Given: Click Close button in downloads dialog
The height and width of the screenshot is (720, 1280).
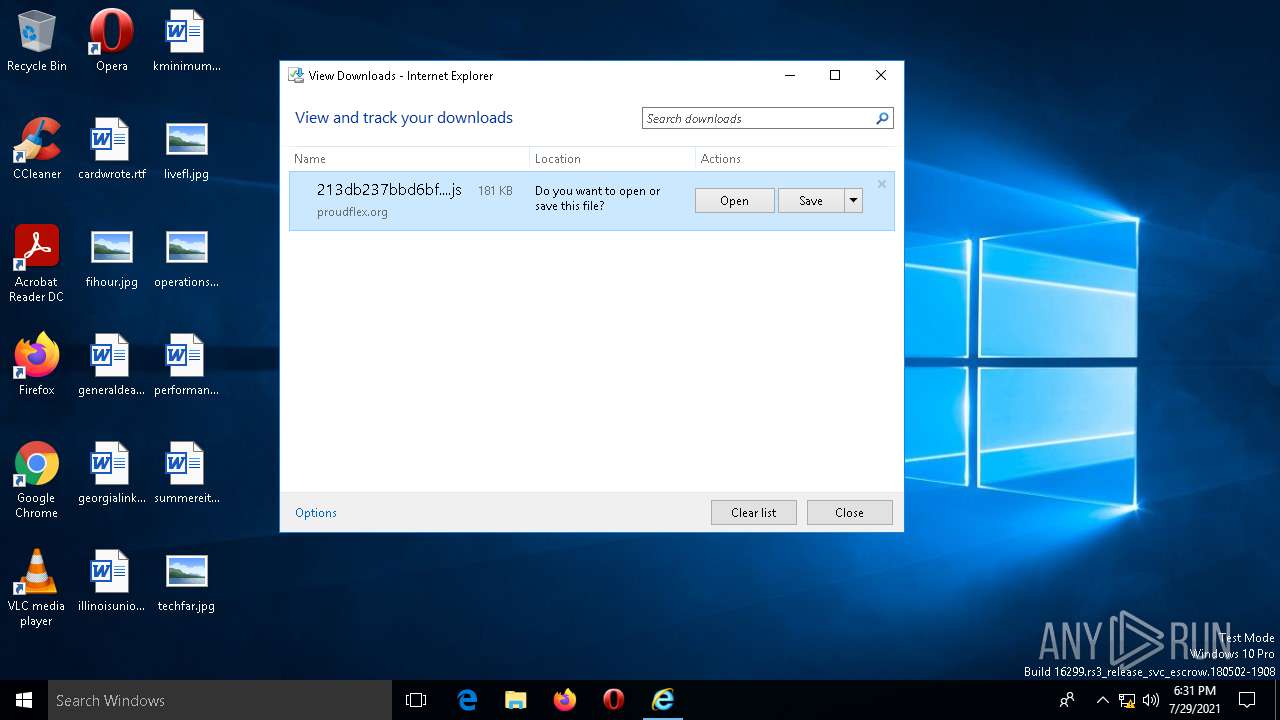Looking at the screenshot, I should 849,513.
